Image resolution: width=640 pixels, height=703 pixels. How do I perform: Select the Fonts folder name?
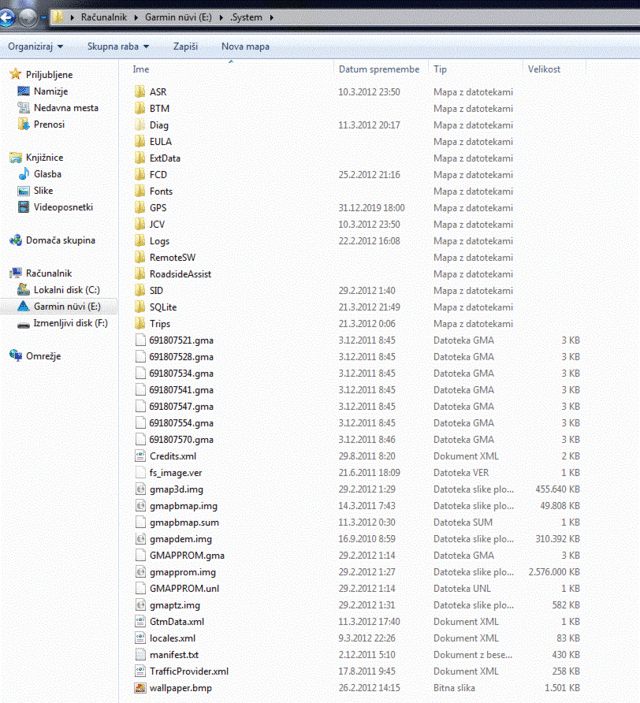point(161,191)
